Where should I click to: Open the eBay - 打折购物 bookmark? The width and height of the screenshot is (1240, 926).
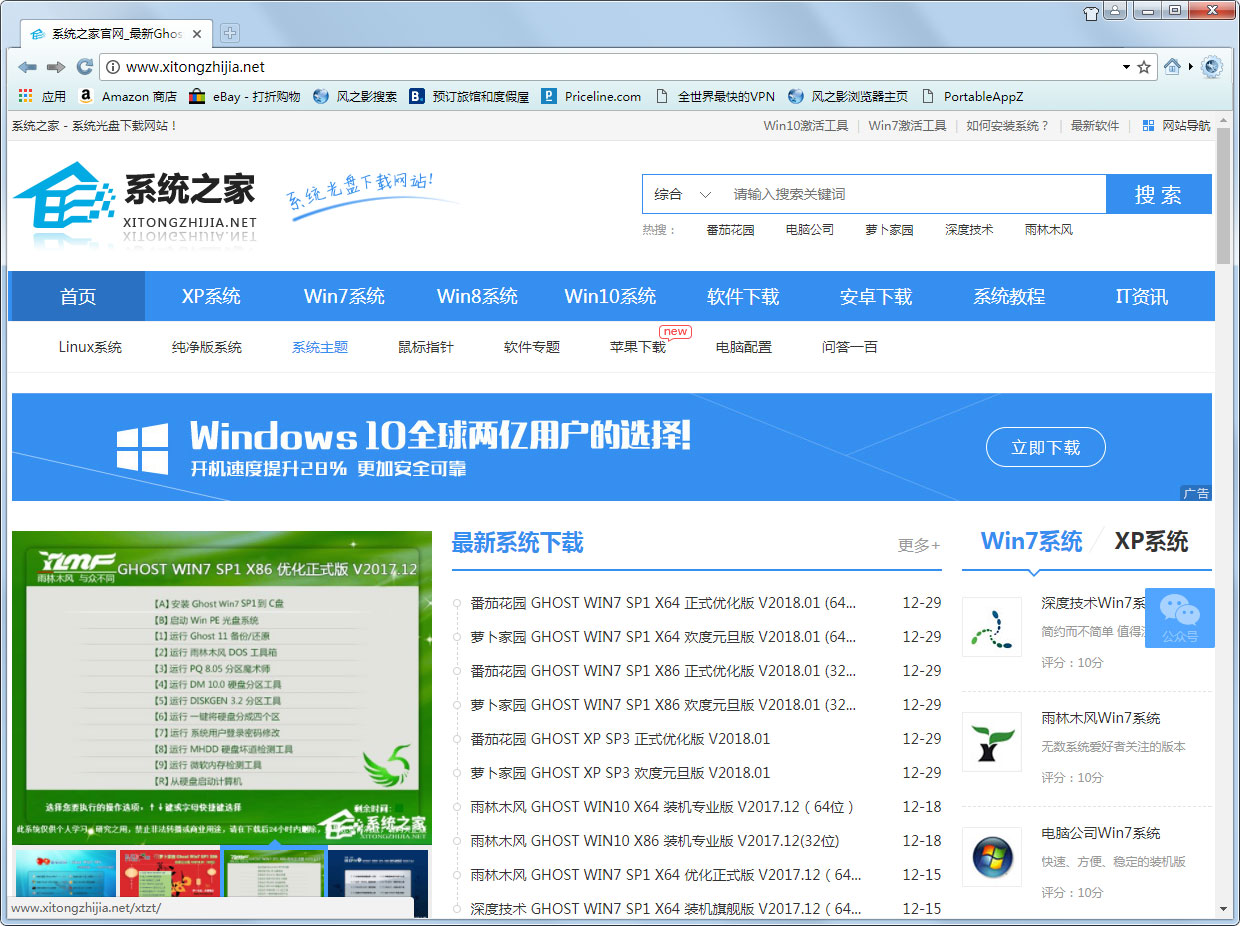(x=244, y=97)
